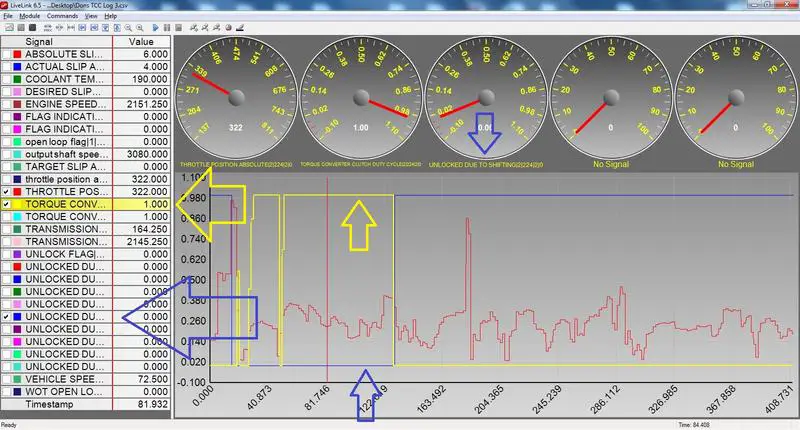The width and height of the screenshot is (800, 430).
Task: Uncheck the THROTTLE POS signal checkbox
Action: pyautogui.click(x=6, y=192)
